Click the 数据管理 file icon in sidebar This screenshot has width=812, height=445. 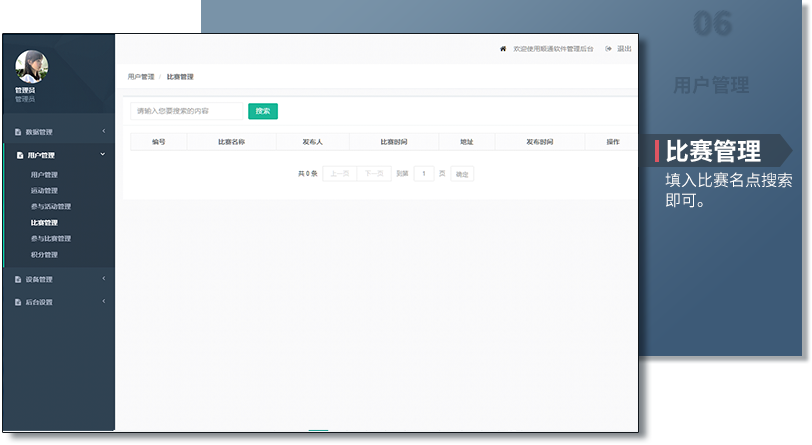coord(18,132)
